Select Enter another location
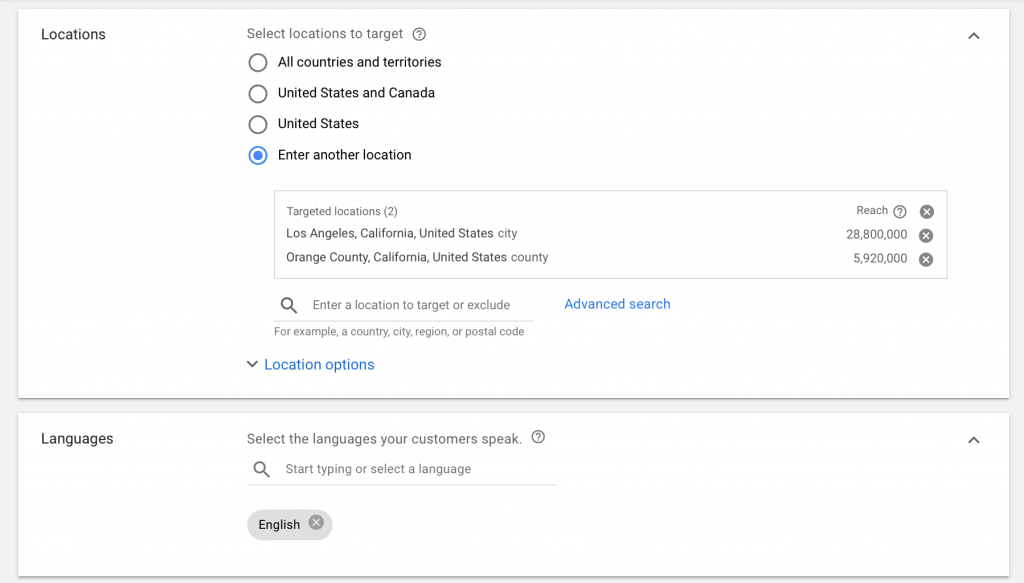1024x583 pixels. pyautogui.click(x=257, y=155)
